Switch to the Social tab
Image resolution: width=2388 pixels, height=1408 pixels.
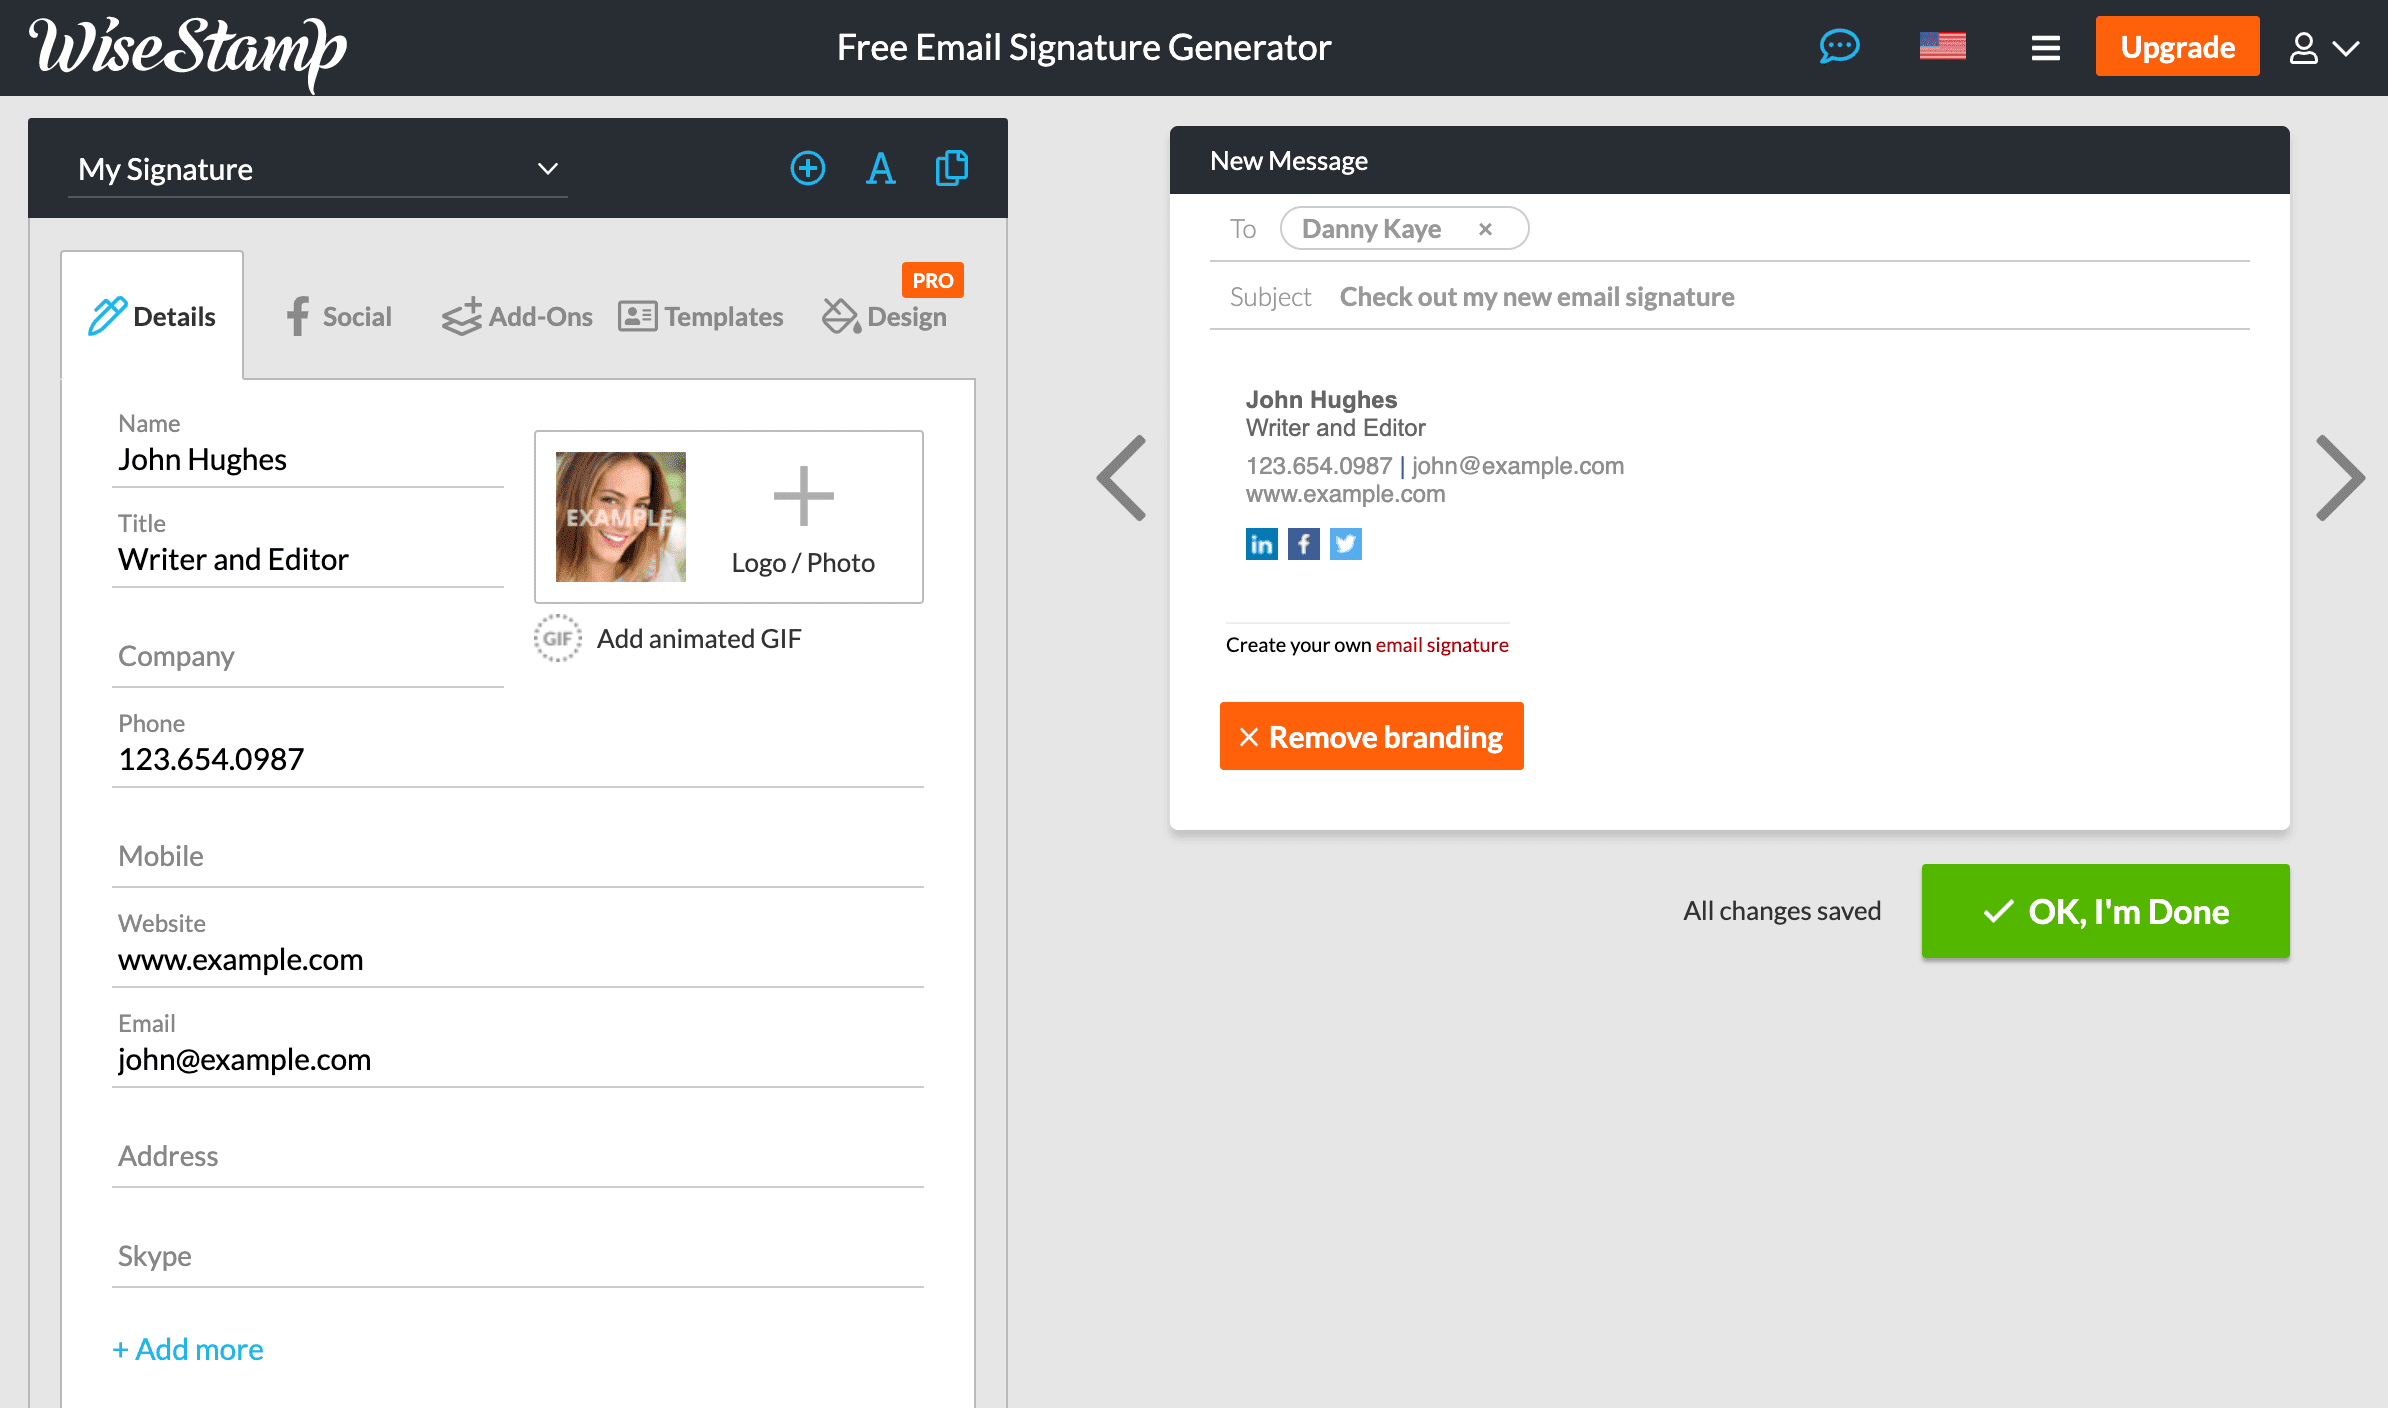tap(337, 316)
